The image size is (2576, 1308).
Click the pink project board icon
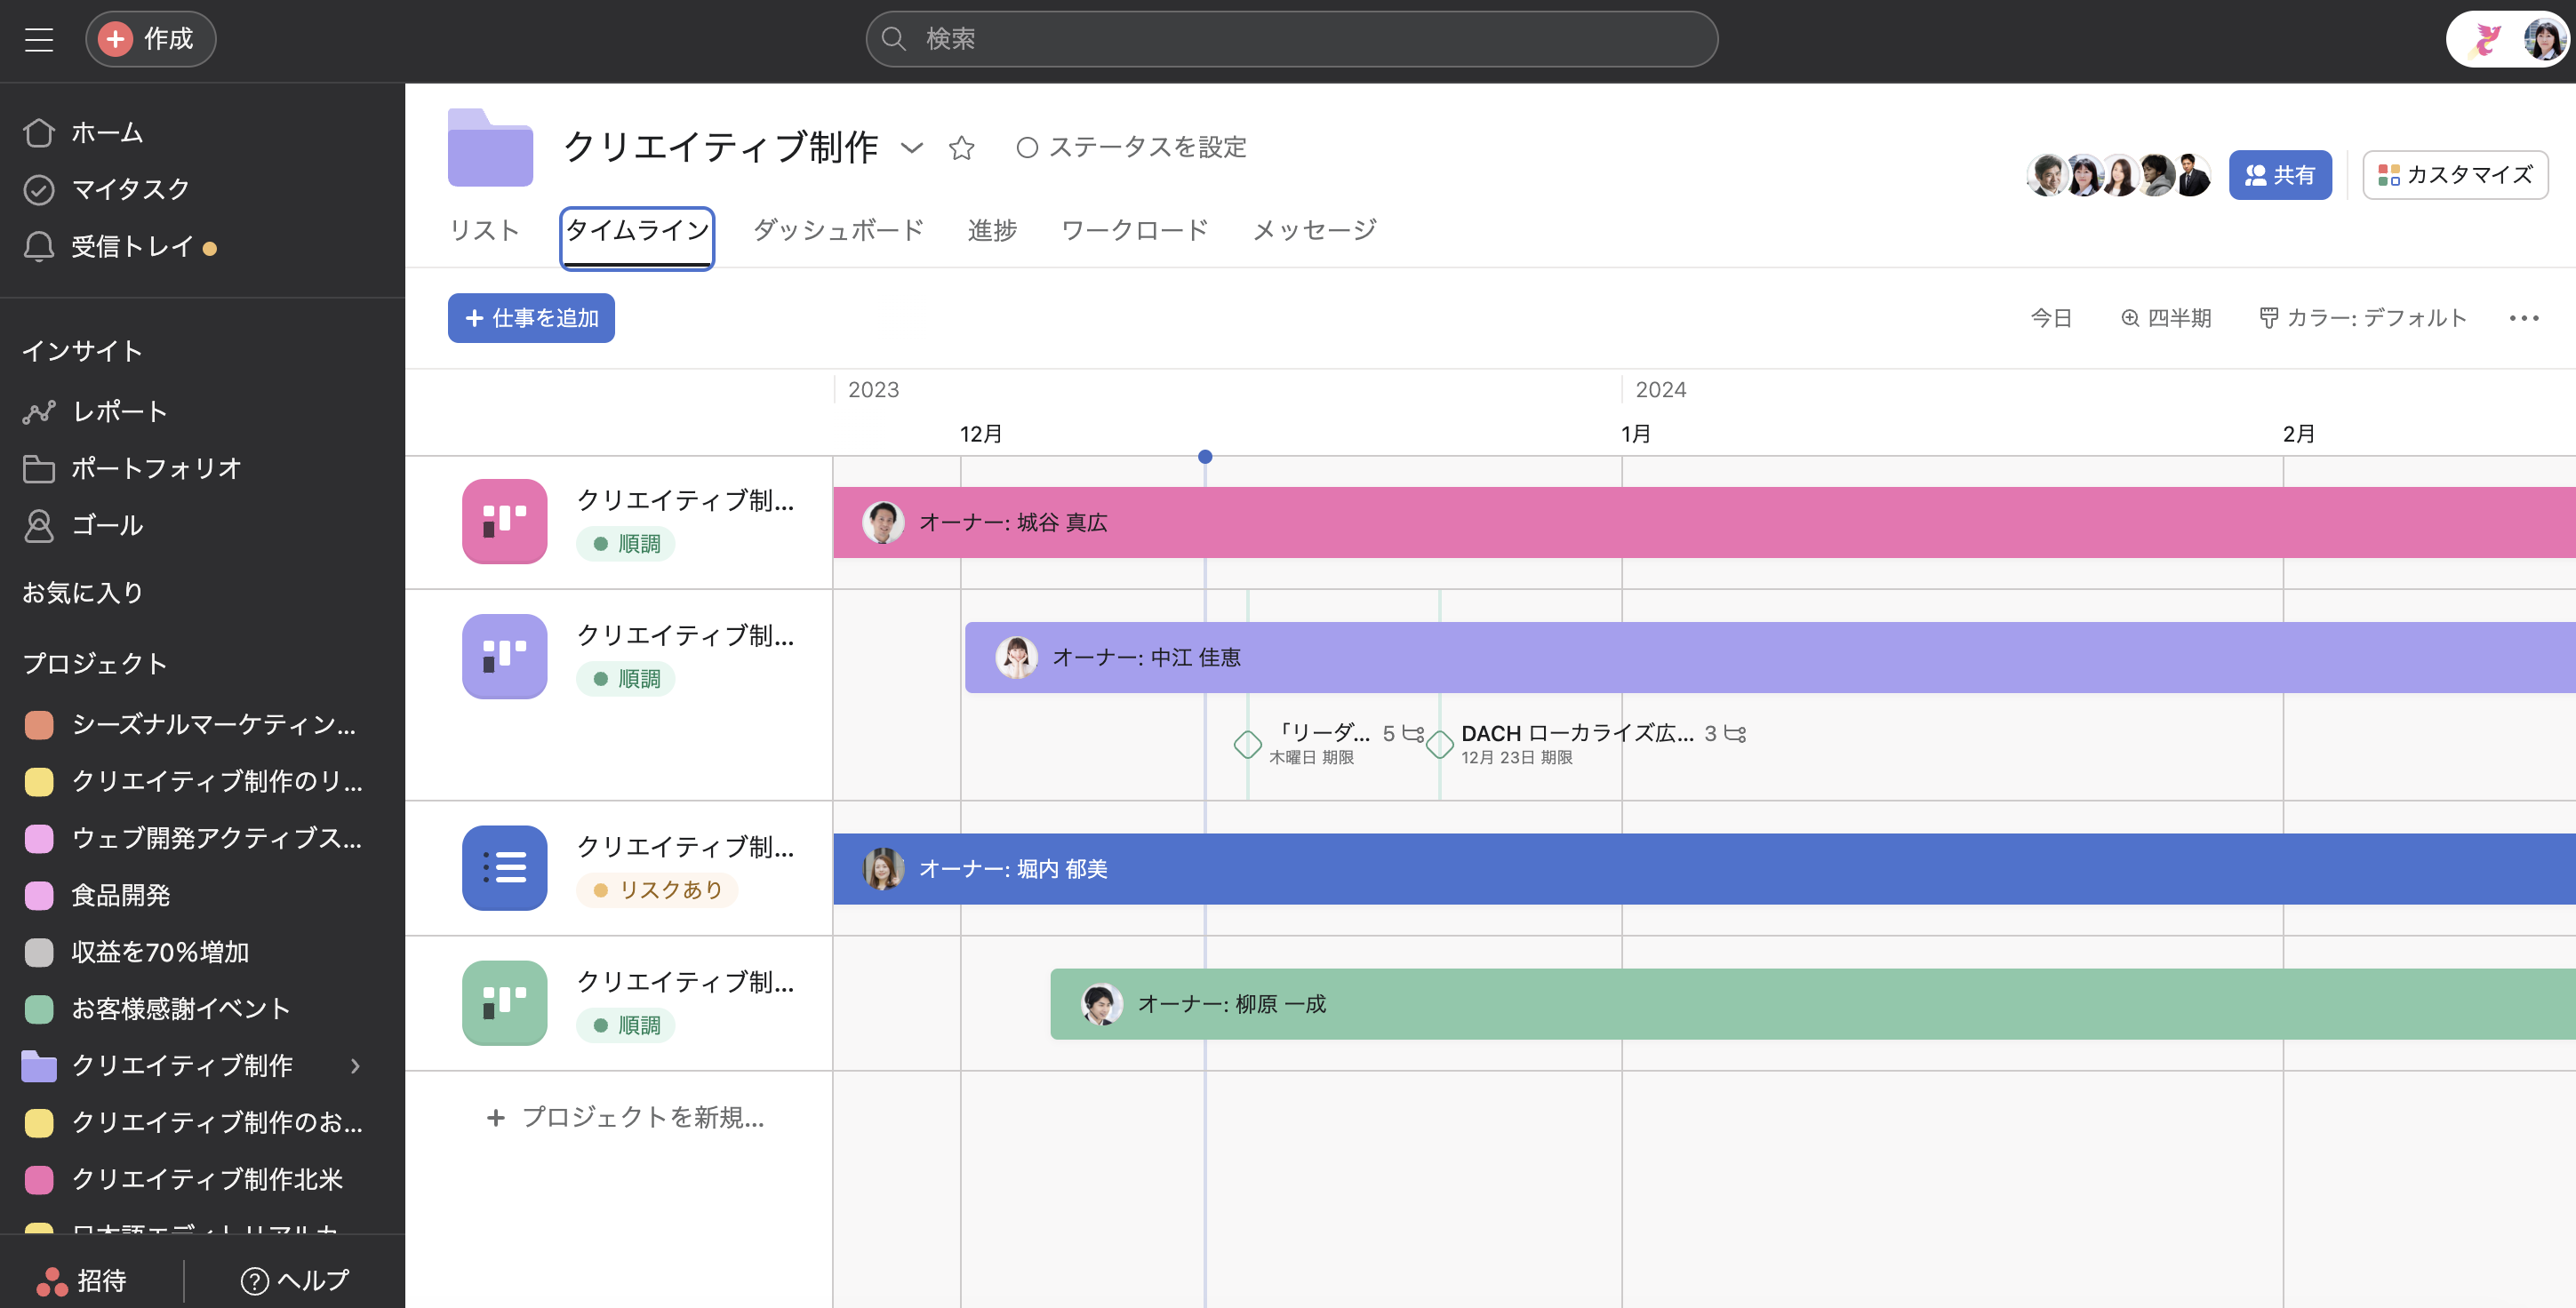pos(504,521)
